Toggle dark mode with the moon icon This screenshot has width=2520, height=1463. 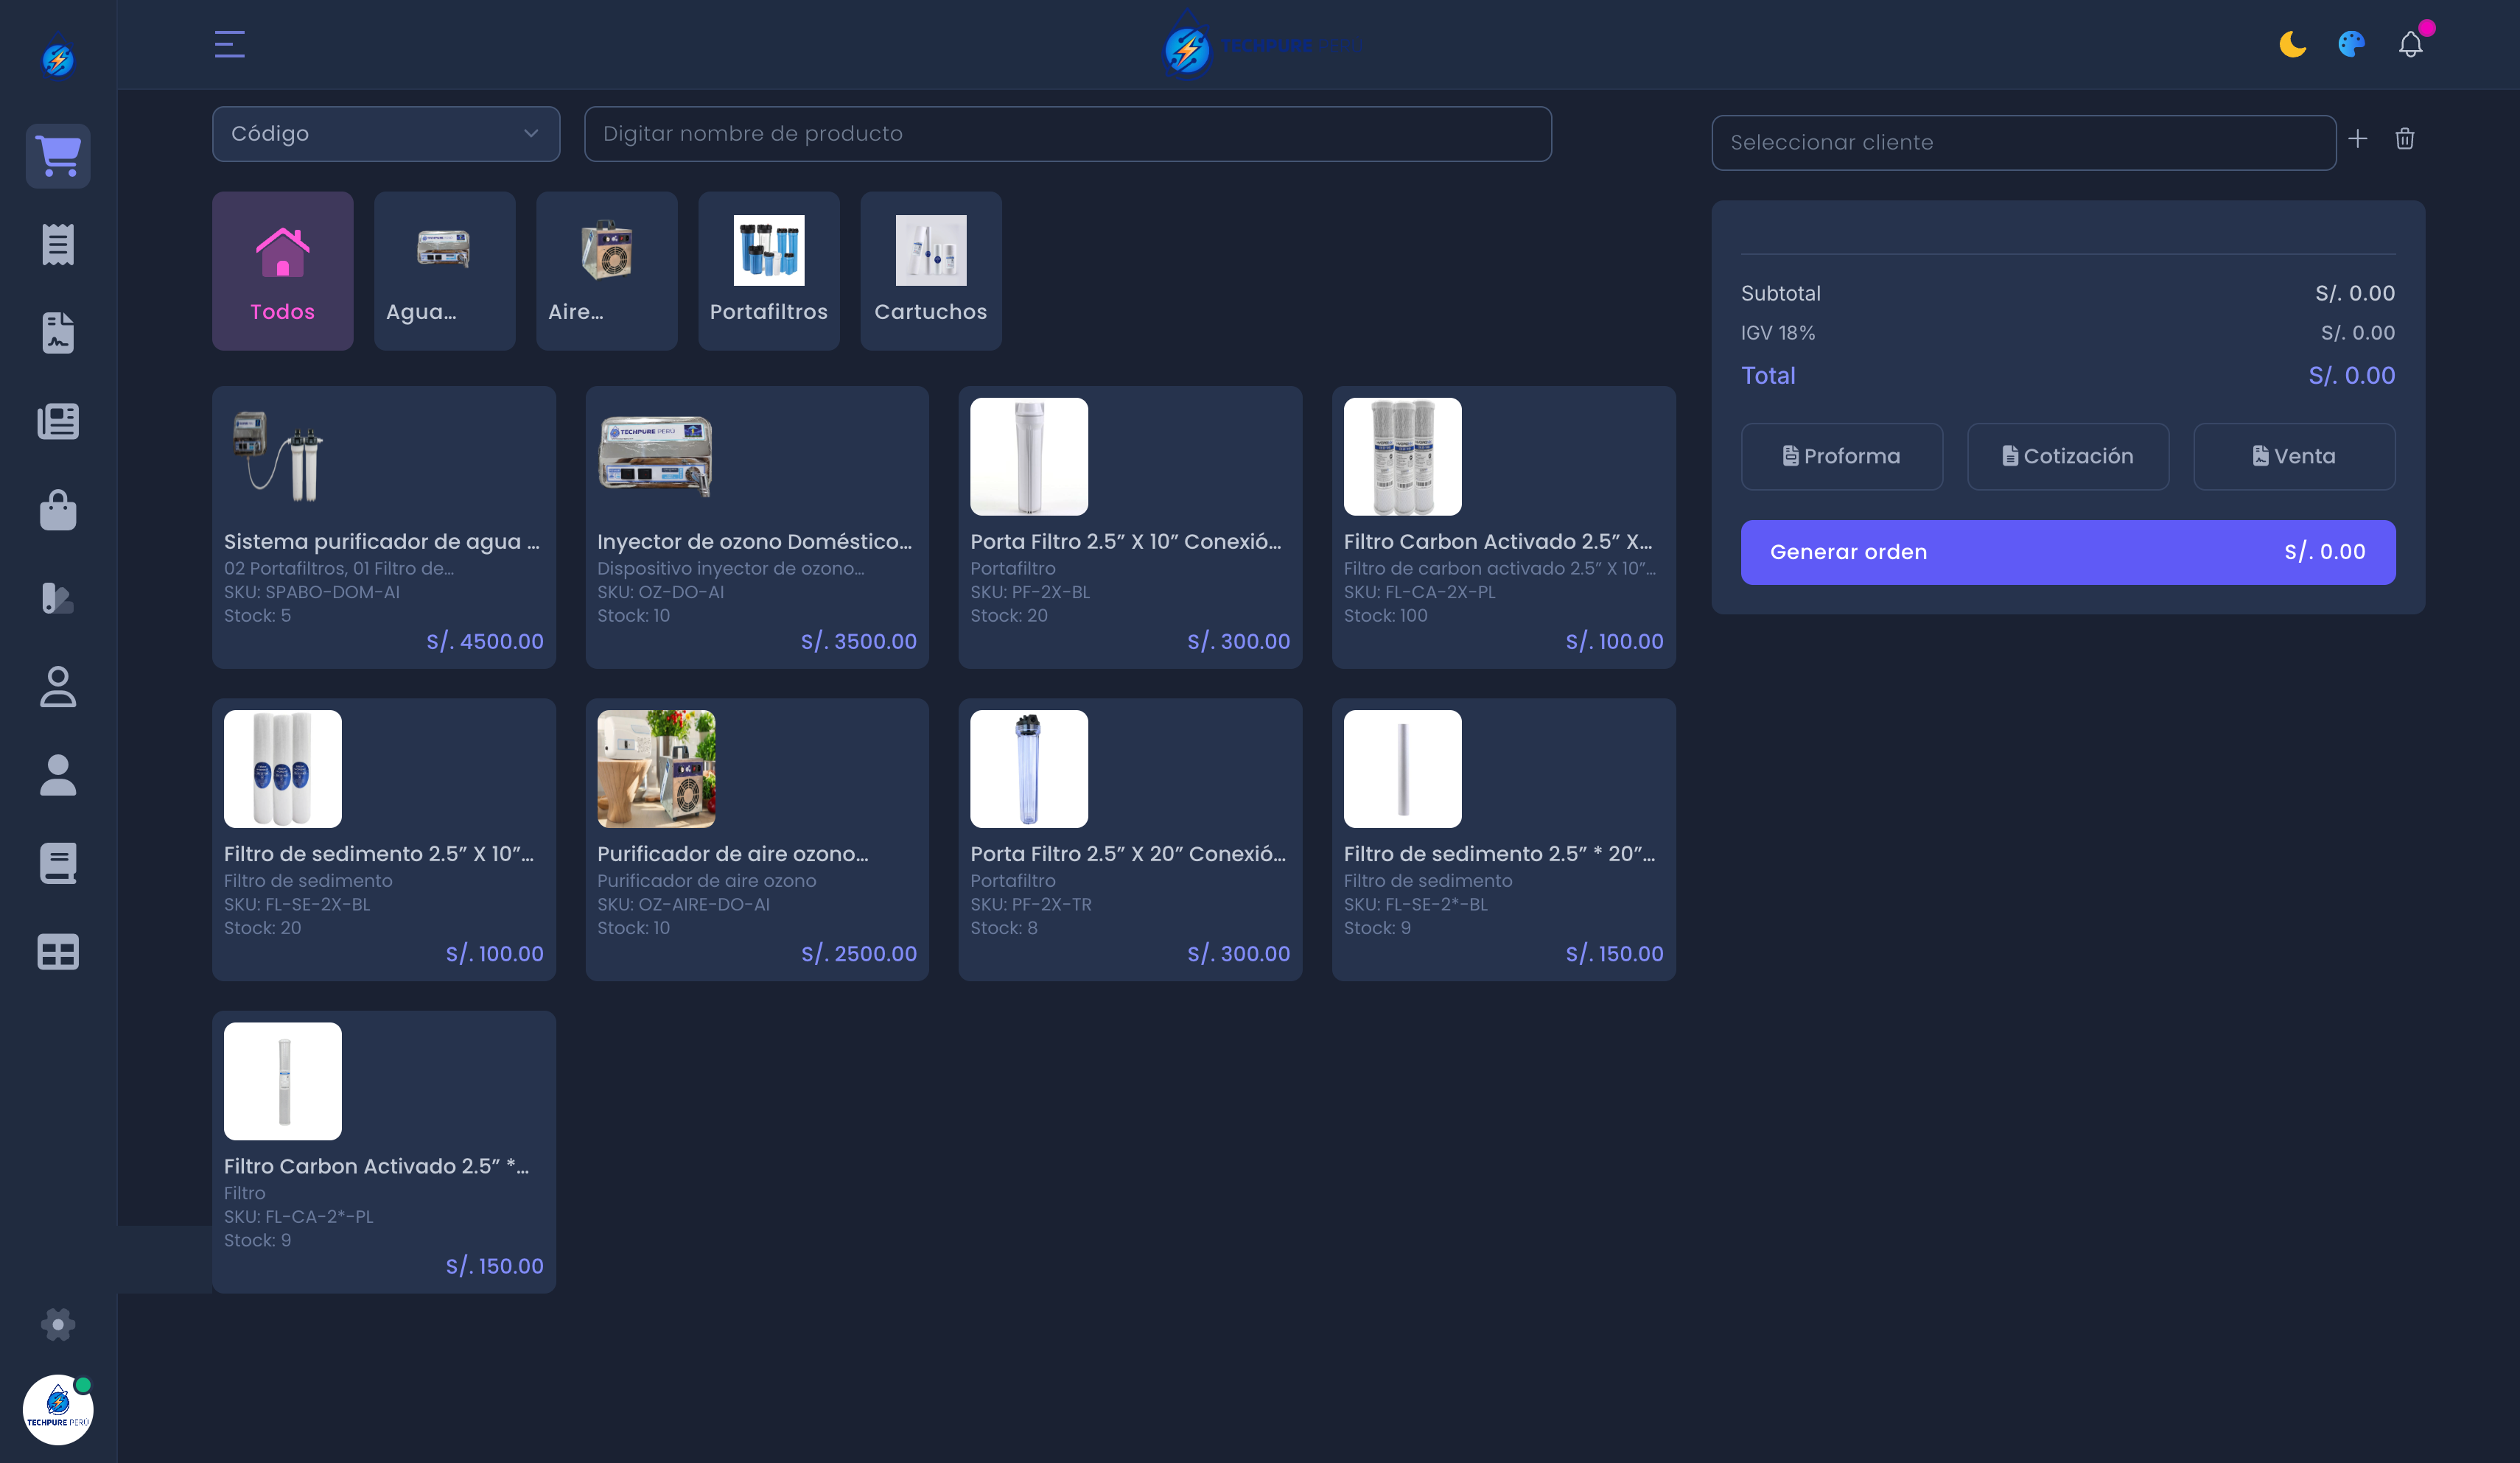2292,44
